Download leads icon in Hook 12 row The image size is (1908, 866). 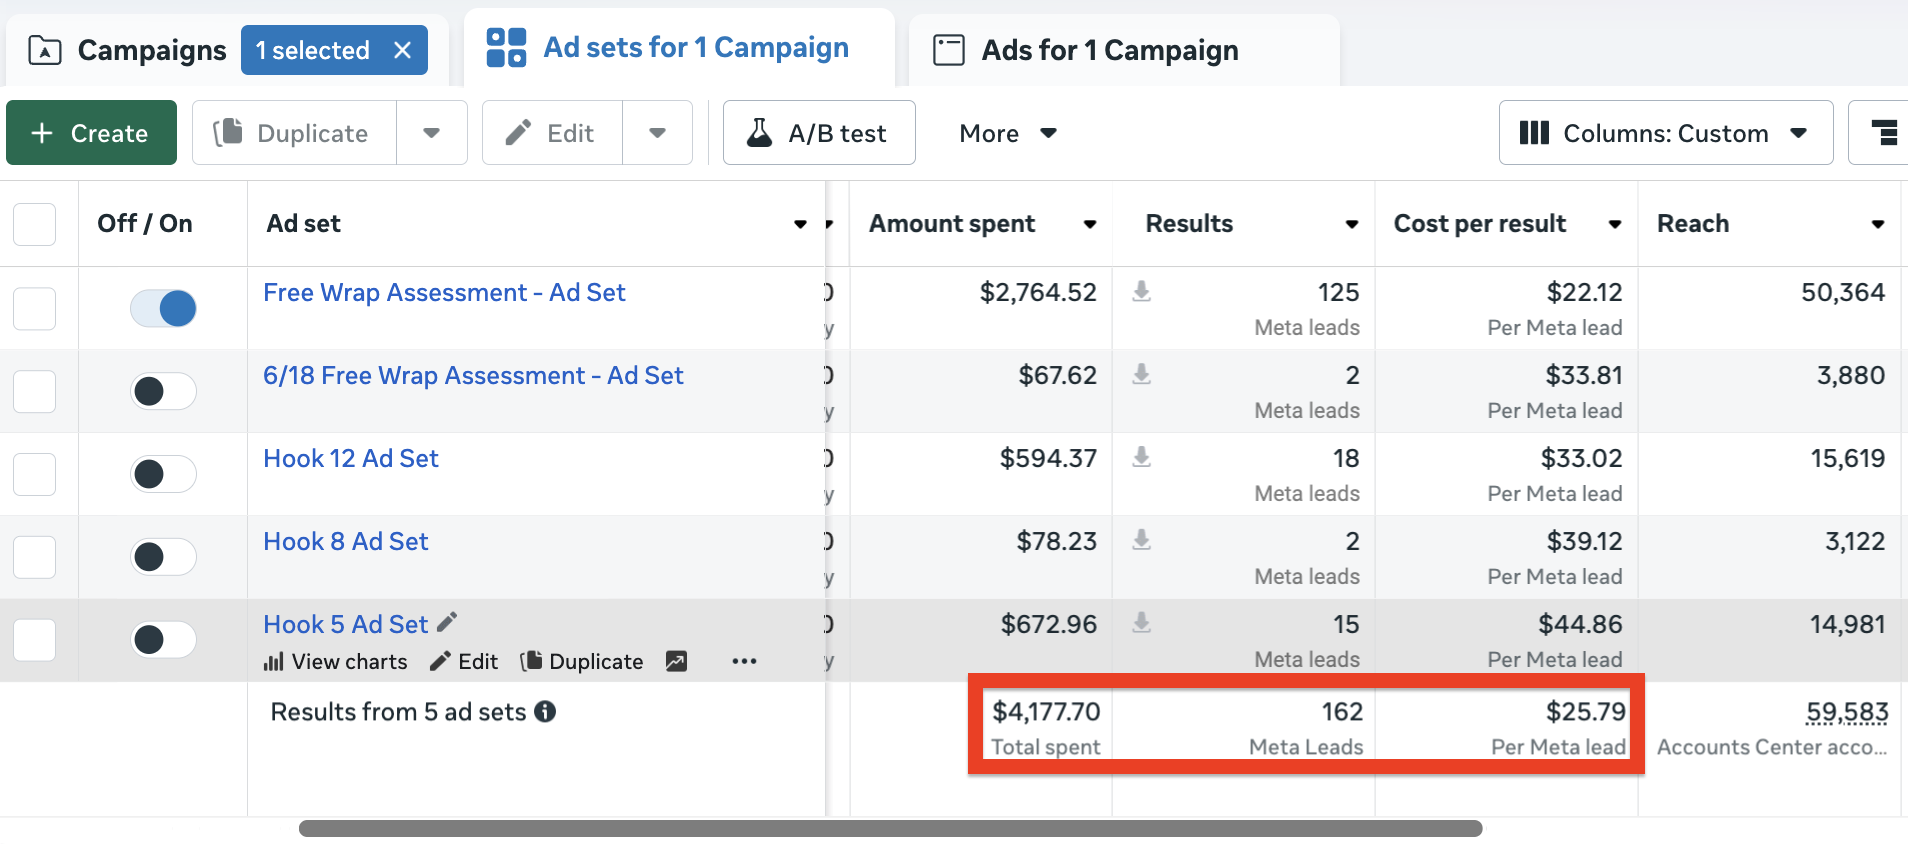coord(1141,458)
